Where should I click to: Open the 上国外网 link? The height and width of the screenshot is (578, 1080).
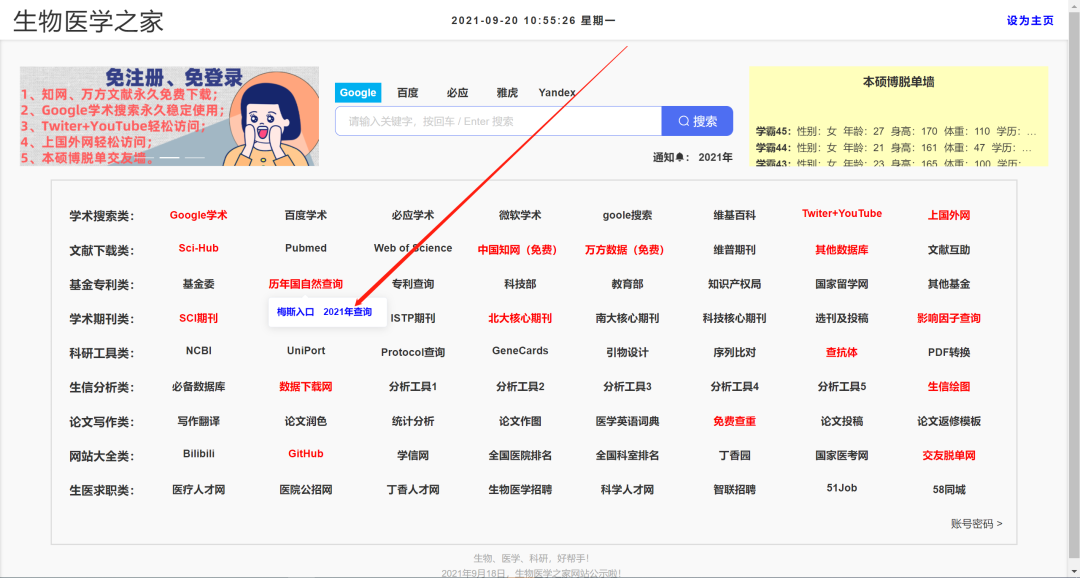pyautogui.click(x=949, y=215)
